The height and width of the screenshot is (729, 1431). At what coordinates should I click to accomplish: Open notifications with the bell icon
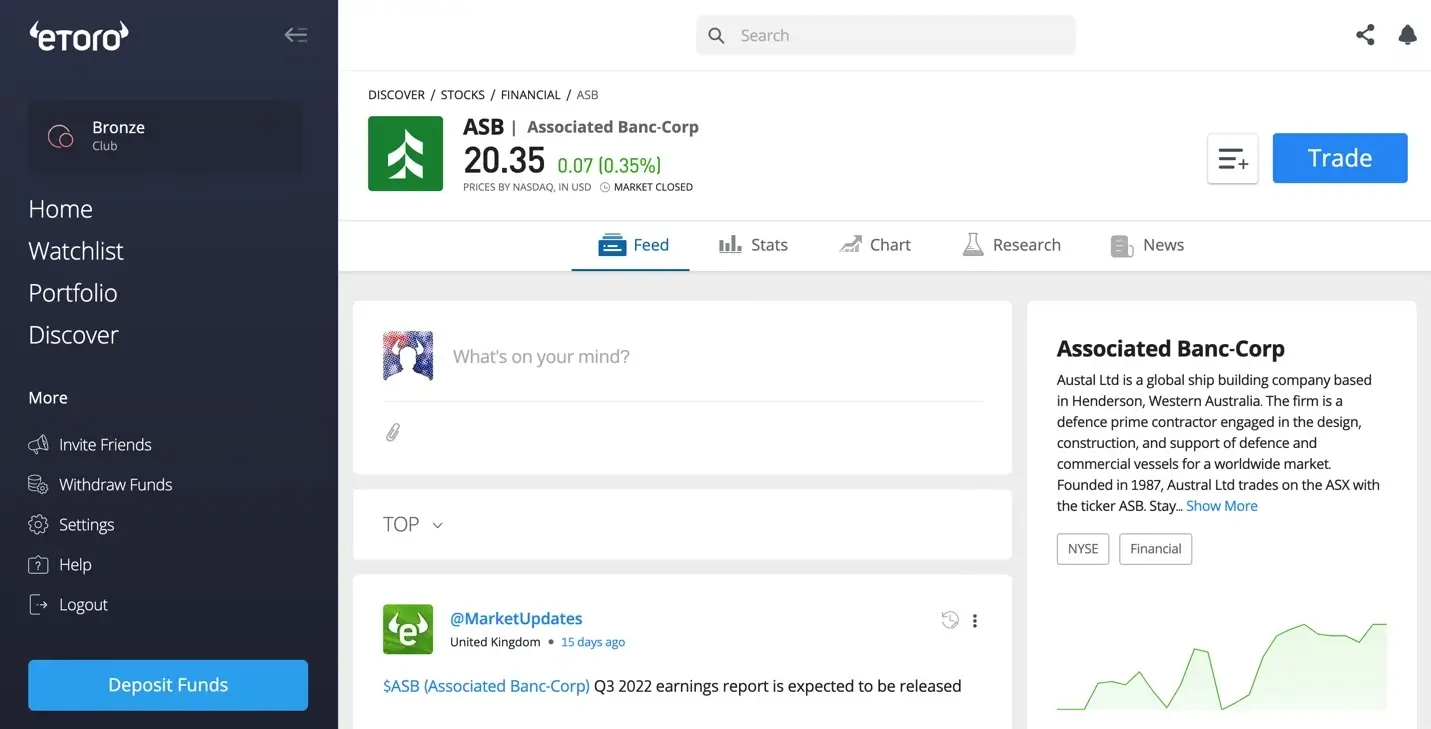click(x=1407, y=35)
